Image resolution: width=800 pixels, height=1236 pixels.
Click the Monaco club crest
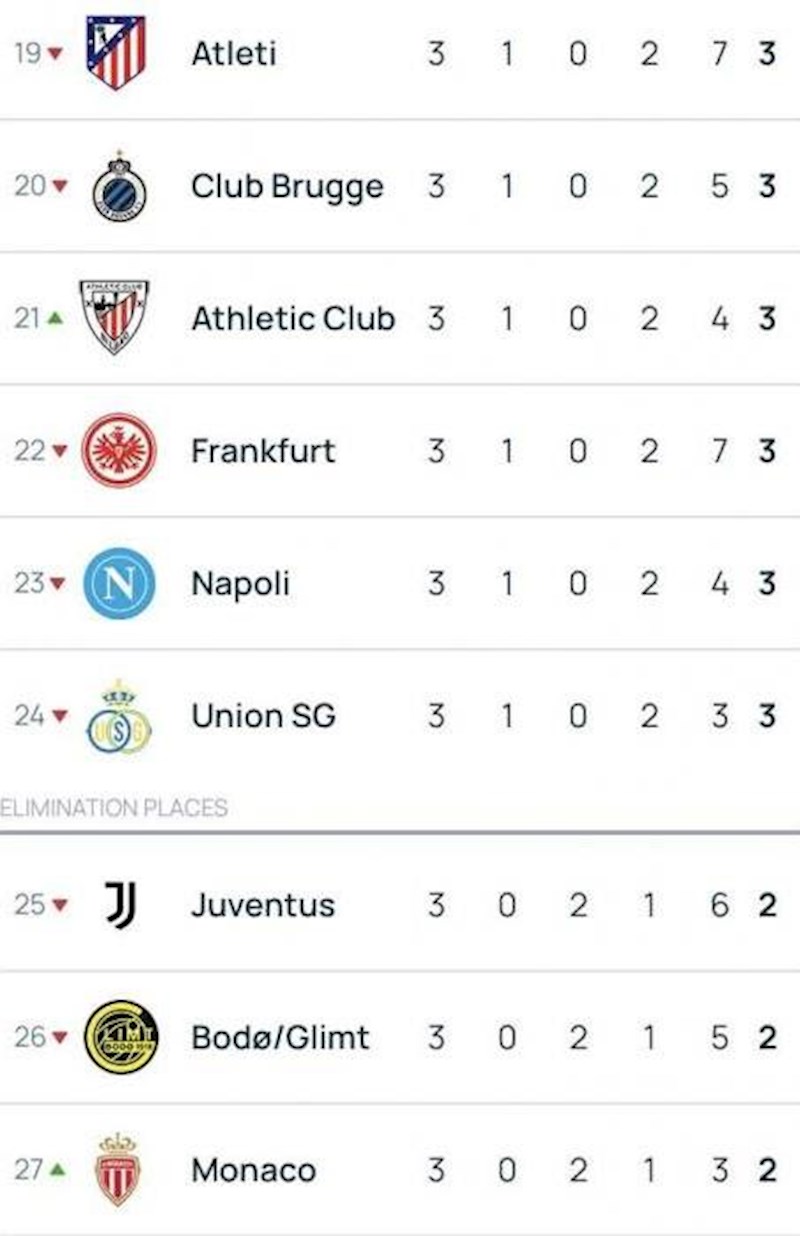[118, 1169]
